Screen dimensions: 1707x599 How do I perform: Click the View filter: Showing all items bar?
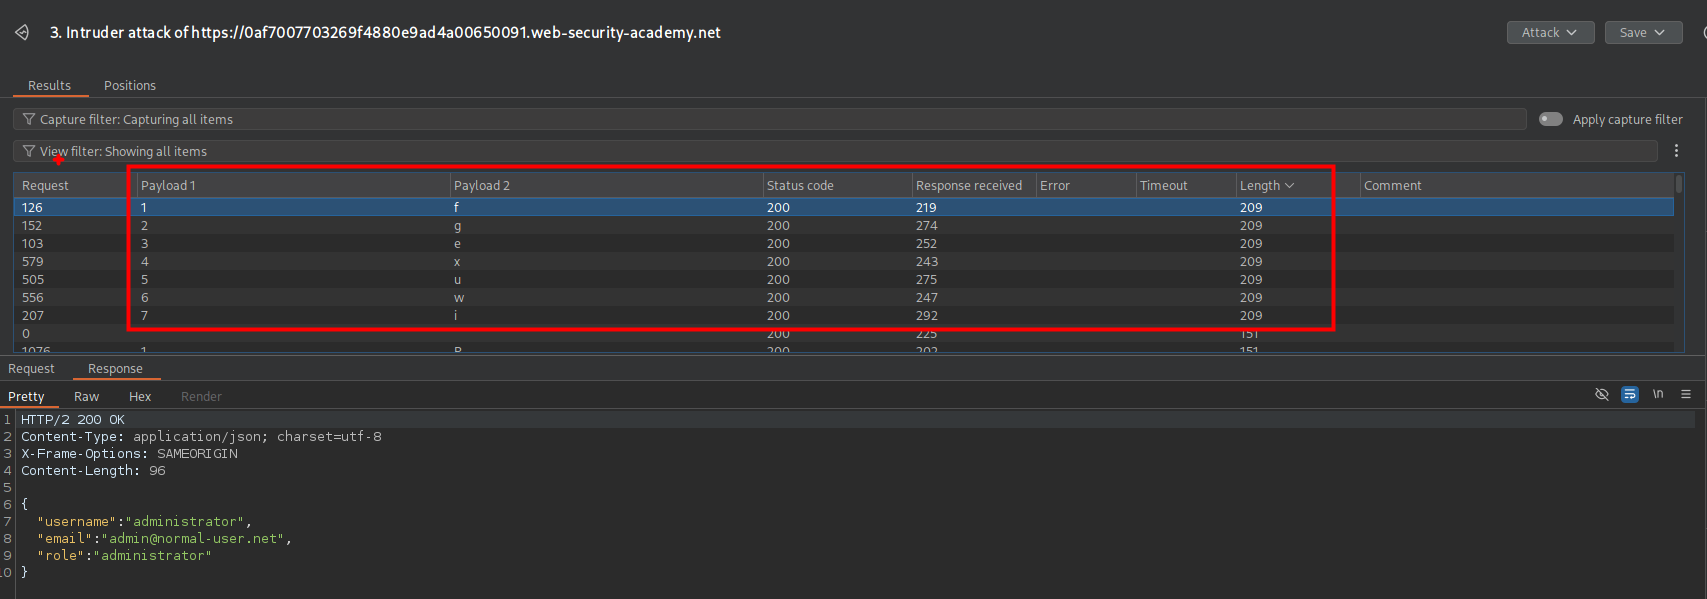tap(800, 151)
